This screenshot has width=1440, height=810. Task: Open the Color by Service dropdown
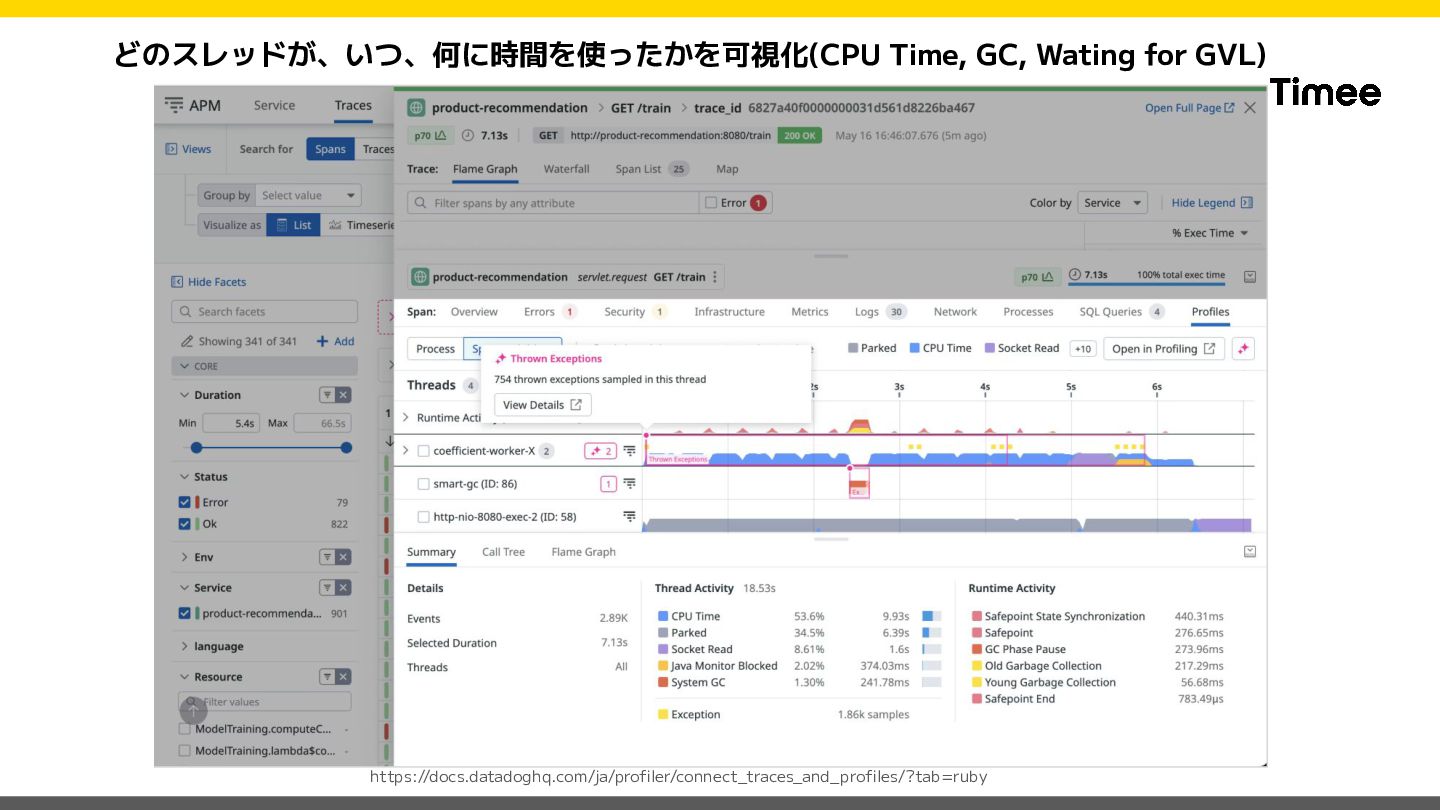(1112, 203)
